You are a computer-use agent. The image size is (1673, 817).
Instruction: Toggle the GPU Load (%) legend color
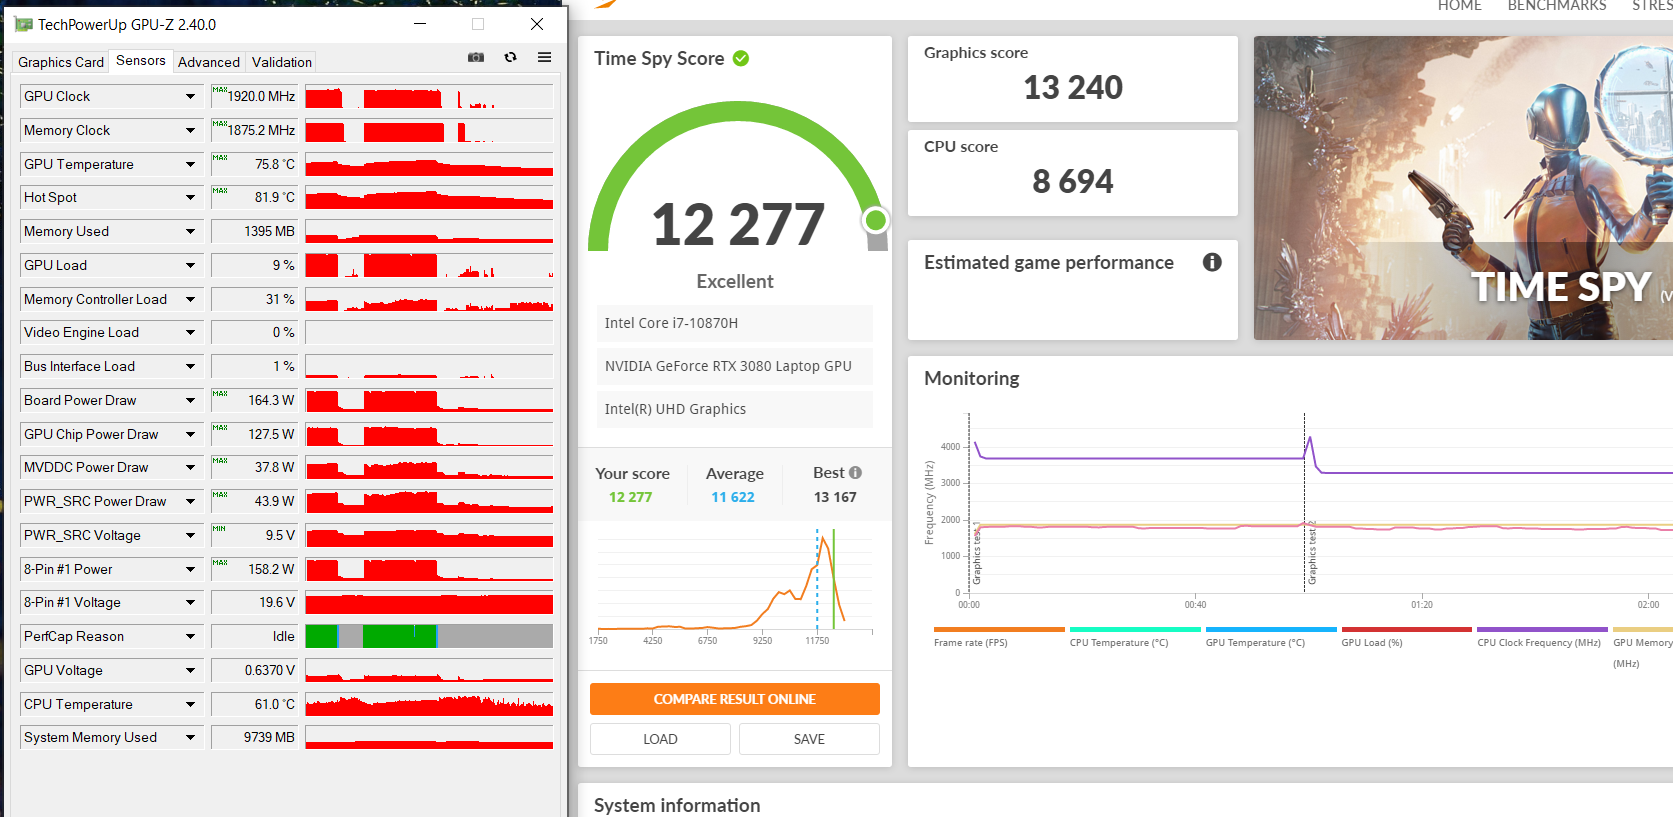pos(1407,629)
